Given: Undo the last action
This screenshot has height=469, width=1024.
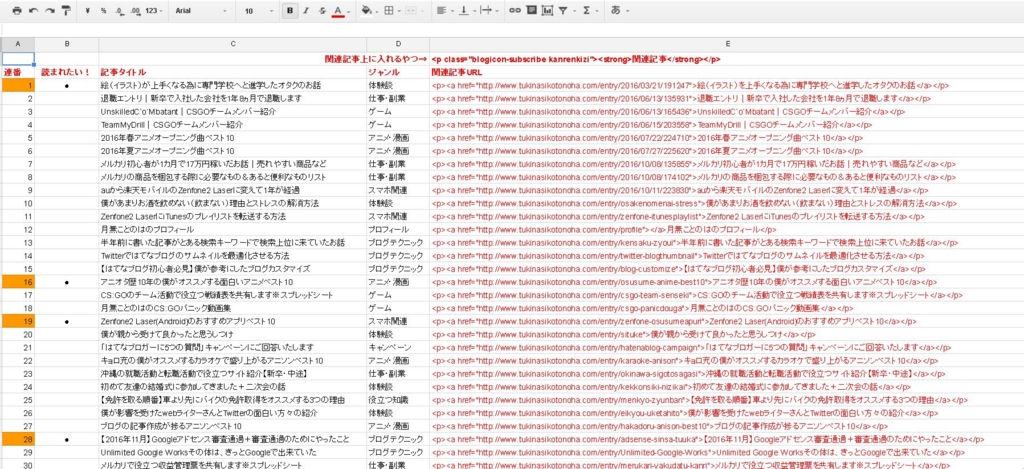Looking at the screenshot, I should 33,10.
